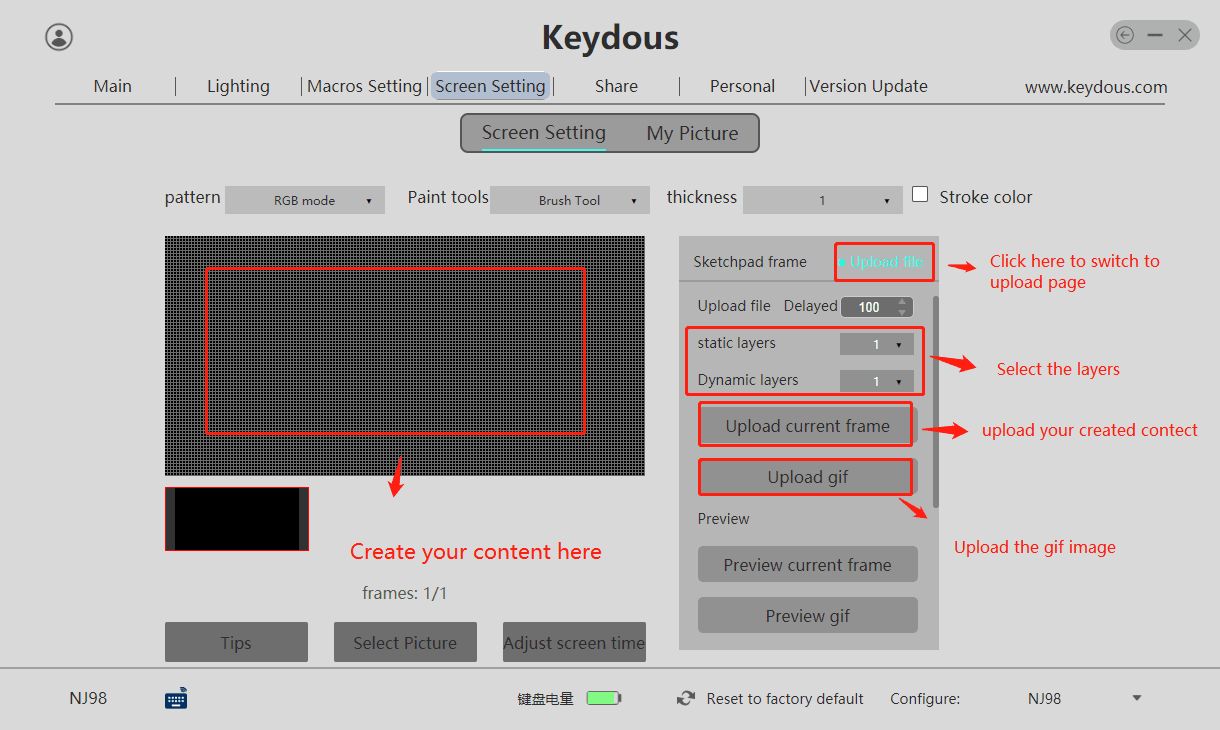Click the Upload gif button
1220x730 pixels.
(807, 477)
